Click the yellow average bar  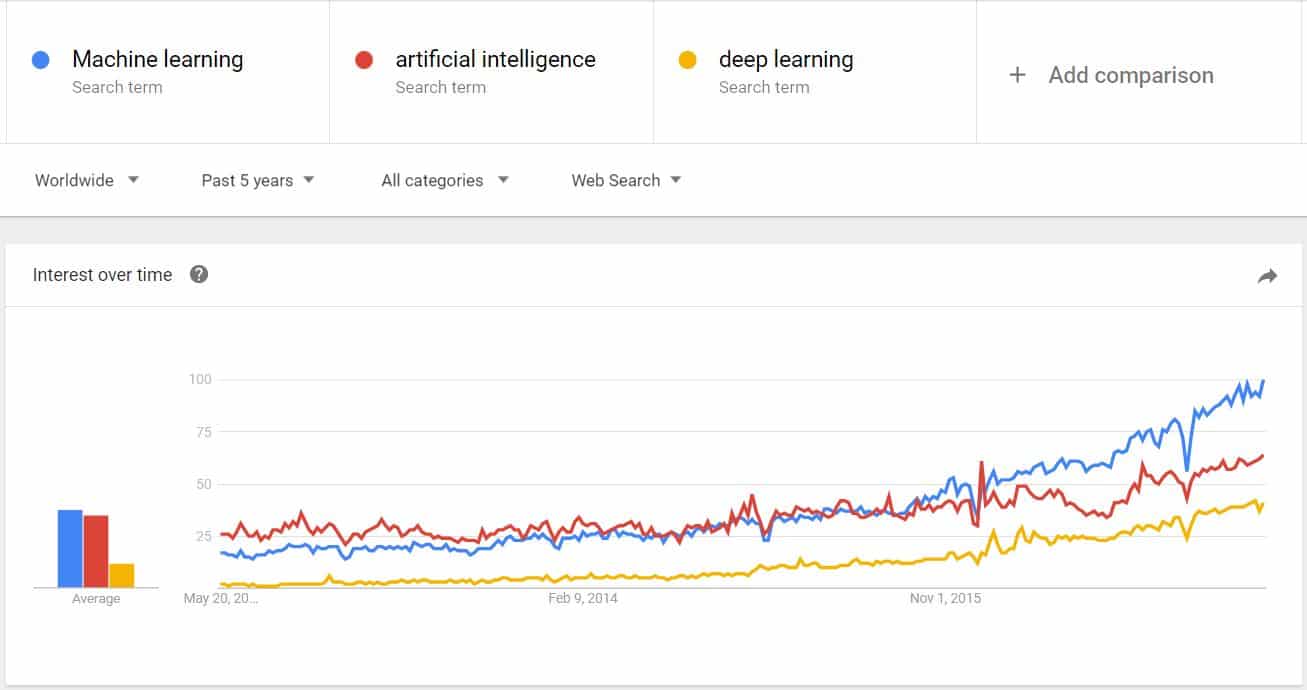(x=122, y=575)
